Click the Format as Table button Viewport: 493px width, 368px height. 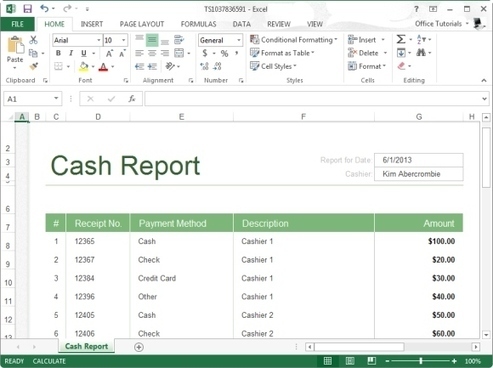[282, 53]
